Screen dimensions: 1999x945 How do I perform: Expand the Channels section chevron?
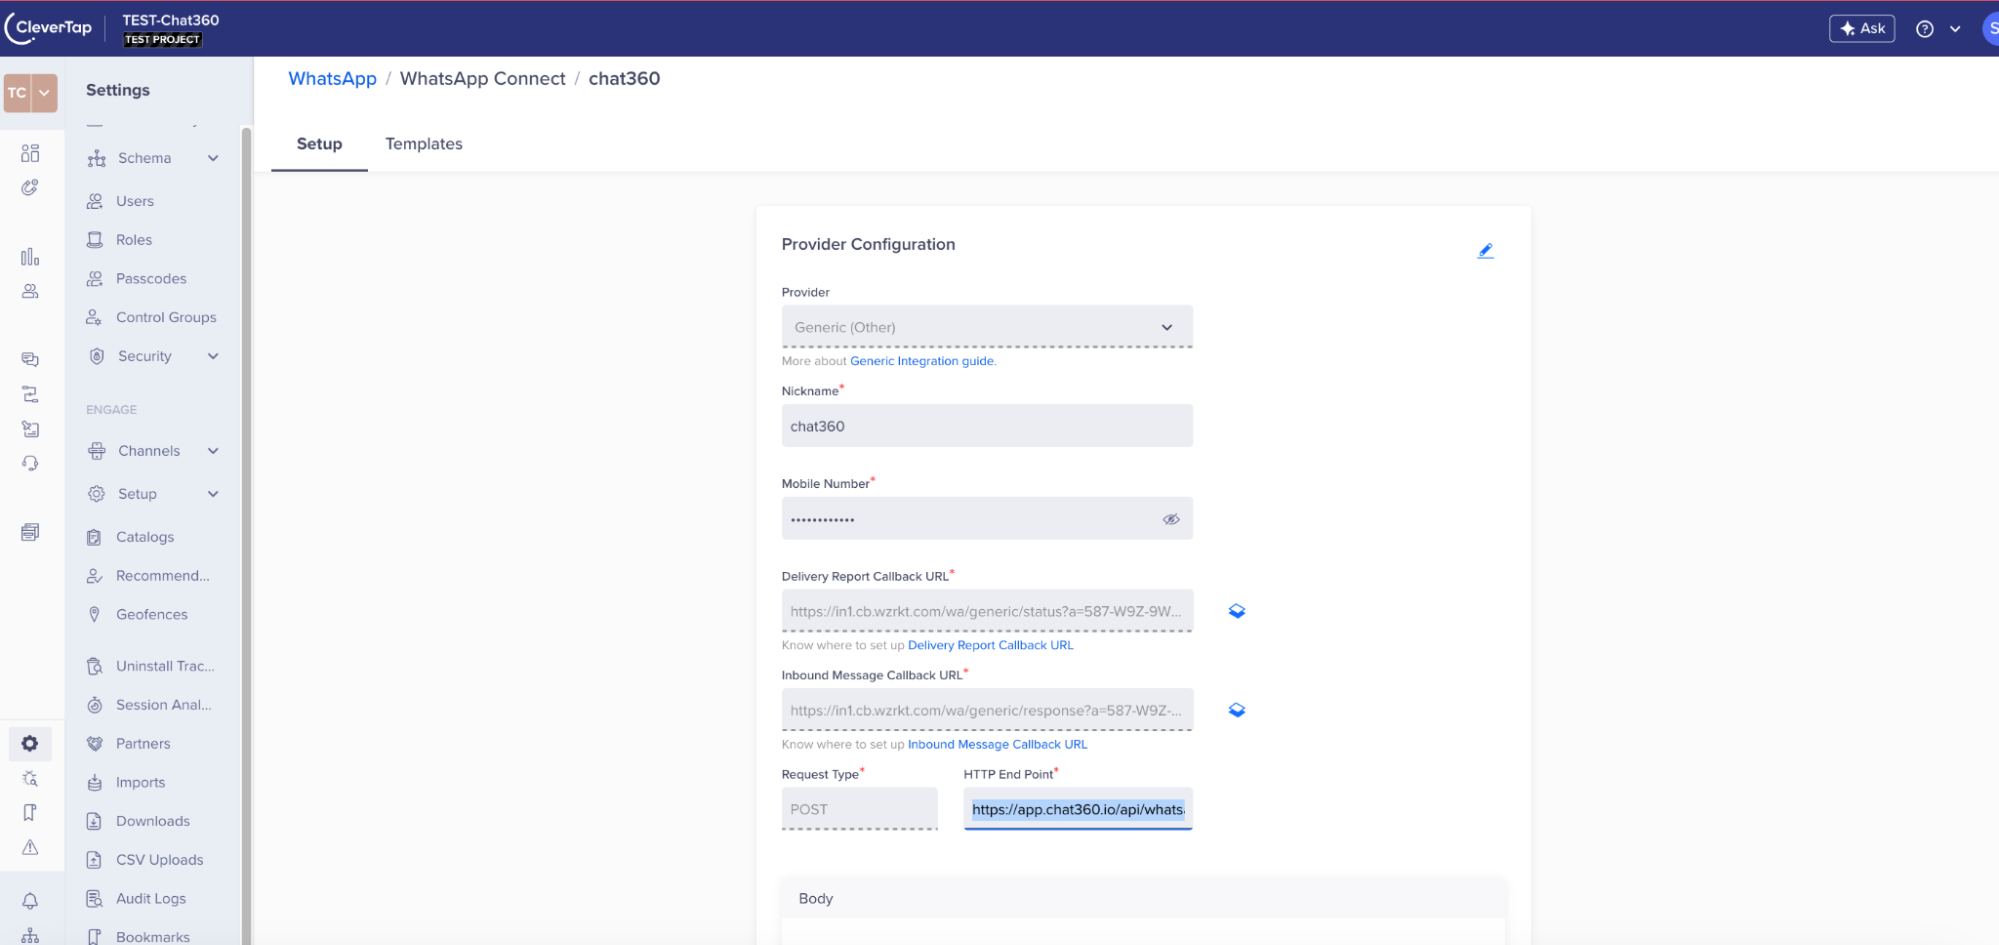pos(213,451)
